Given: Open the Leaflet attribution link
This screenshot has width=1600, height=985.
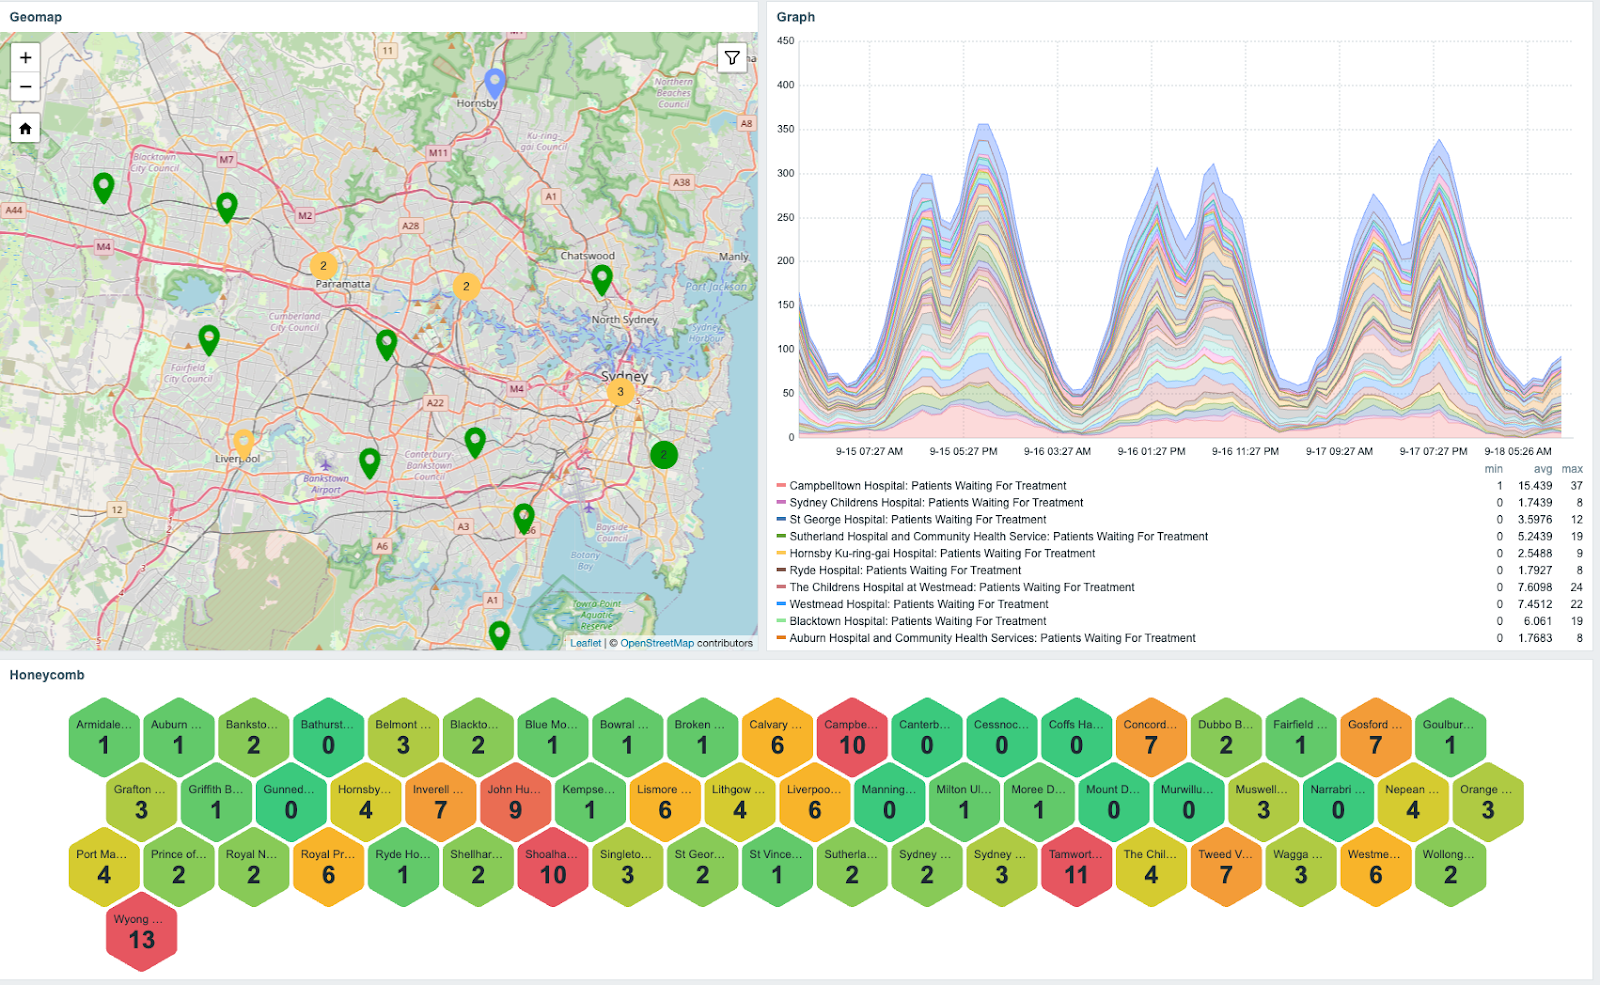Looking at the screenshot, I should coord(585,643).
